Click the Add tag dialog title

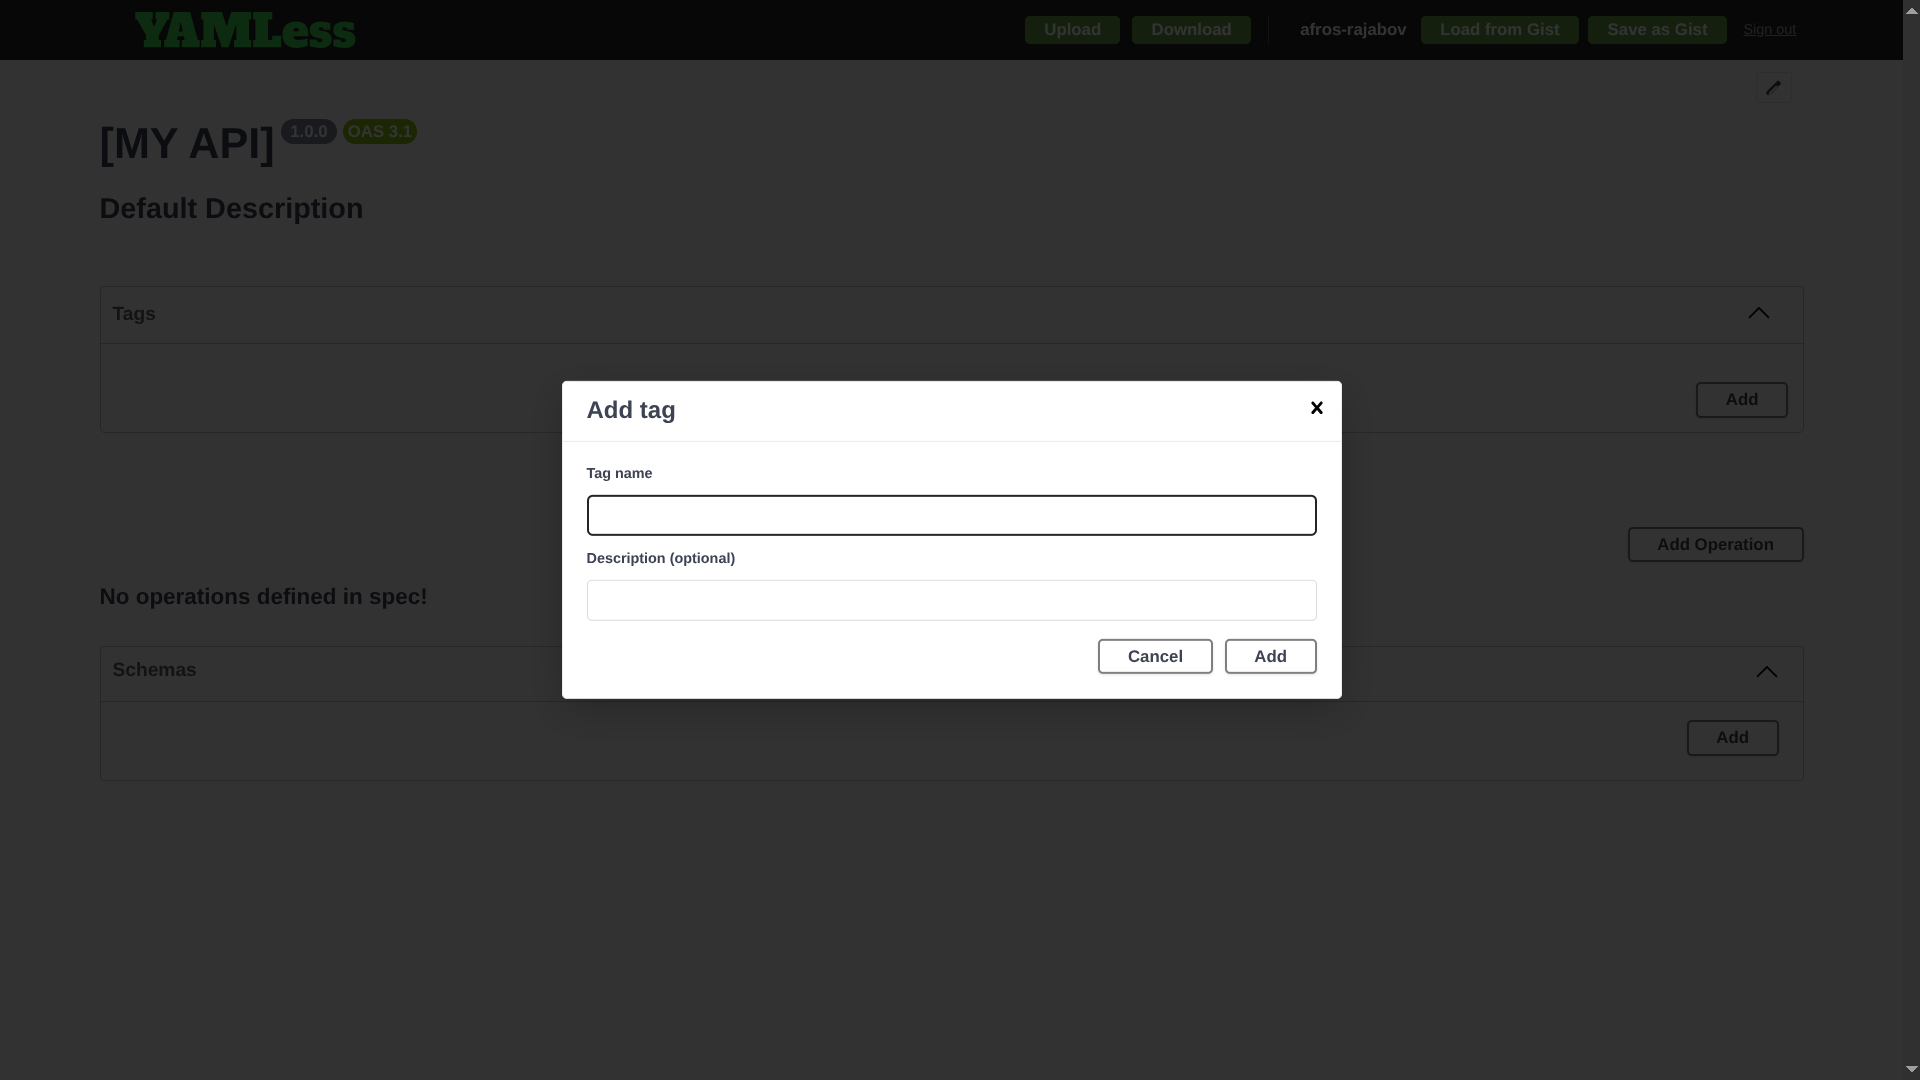(631, 410)
